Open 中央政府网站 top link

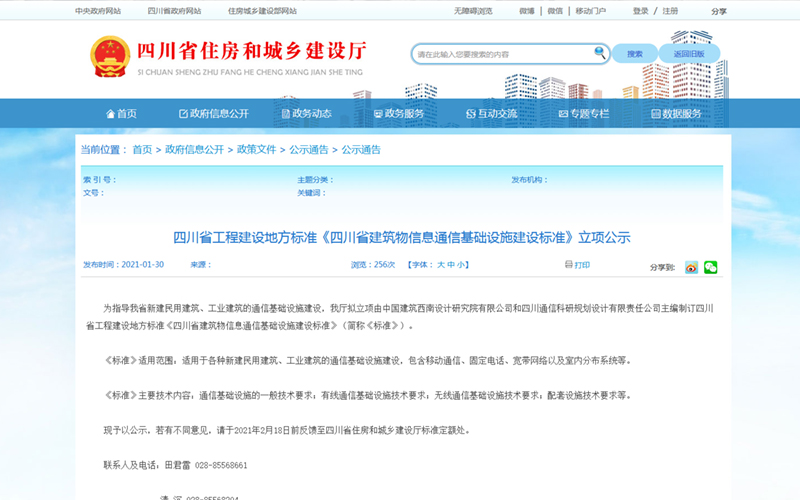[98, 11]
